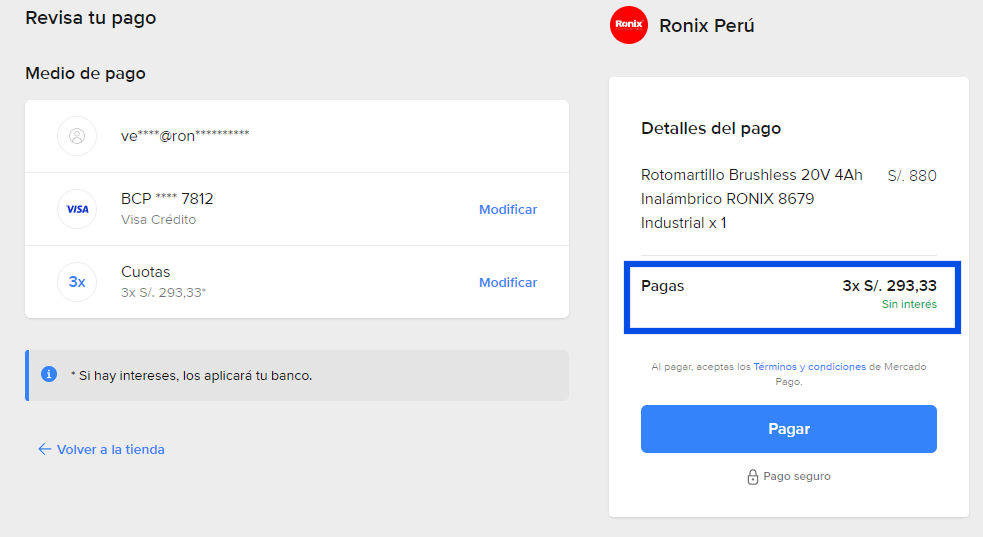Viewport: 983px width, 537px height.
Task: Click the Rotomartillo Brushless product description
Action: tap(752, 199)
